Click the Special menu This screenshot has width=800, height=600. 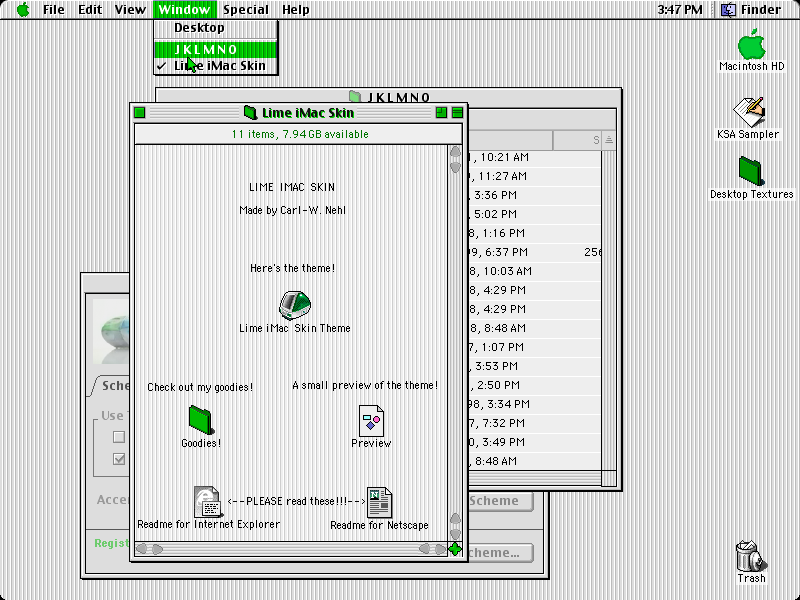tap(245, 10)
